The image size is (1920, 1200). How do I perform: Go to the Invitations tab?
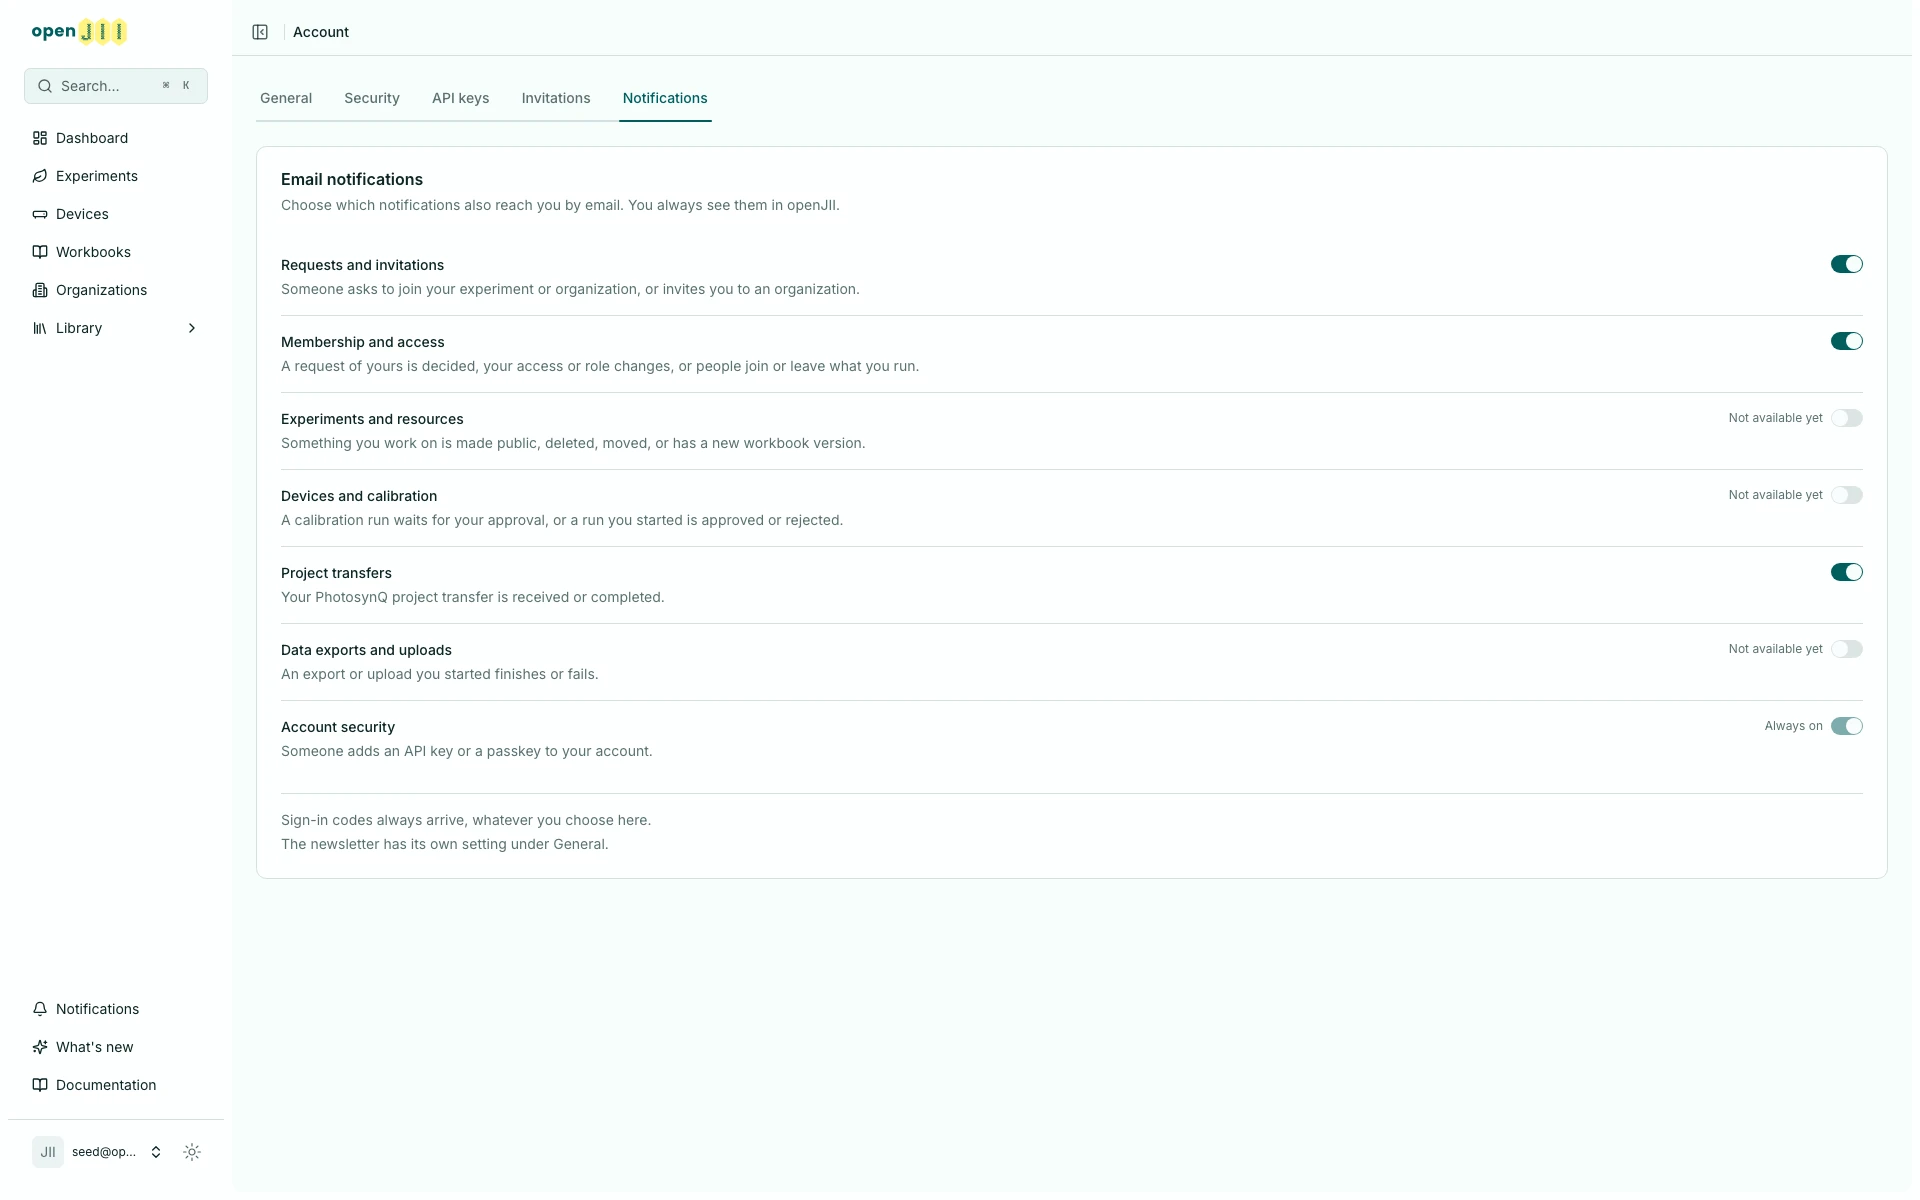tap(556, 98)
